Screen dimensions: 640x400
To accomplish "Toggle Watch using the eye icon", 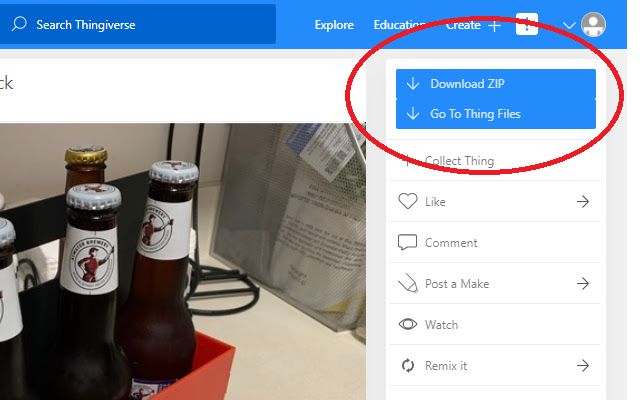I will [407, 325].
